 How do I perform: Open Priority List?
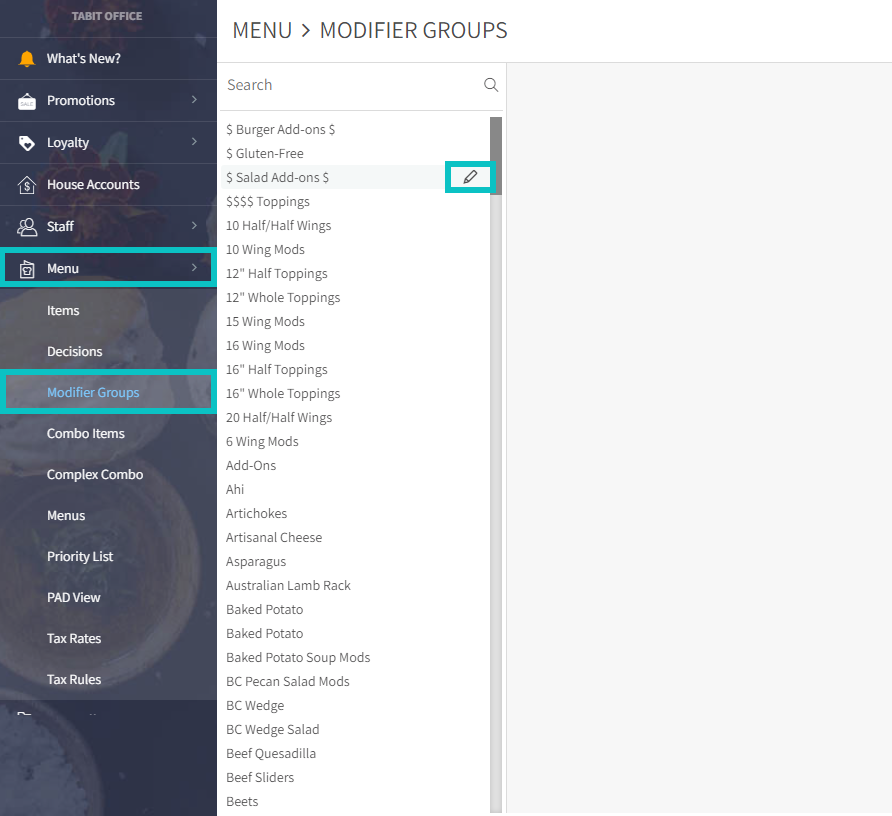click(x=80, y=557)
